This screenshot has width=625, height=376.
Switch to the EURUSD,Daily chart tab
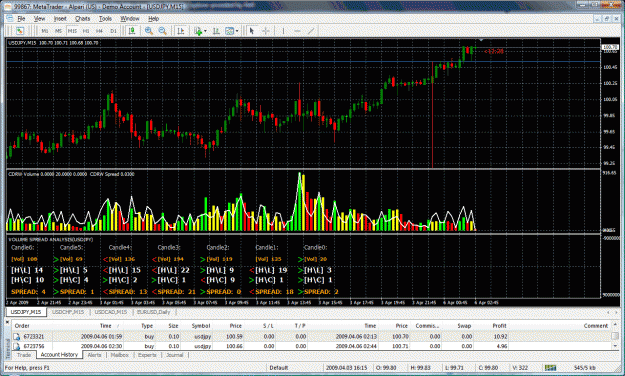pyautogui.click(x=153, y=312)
